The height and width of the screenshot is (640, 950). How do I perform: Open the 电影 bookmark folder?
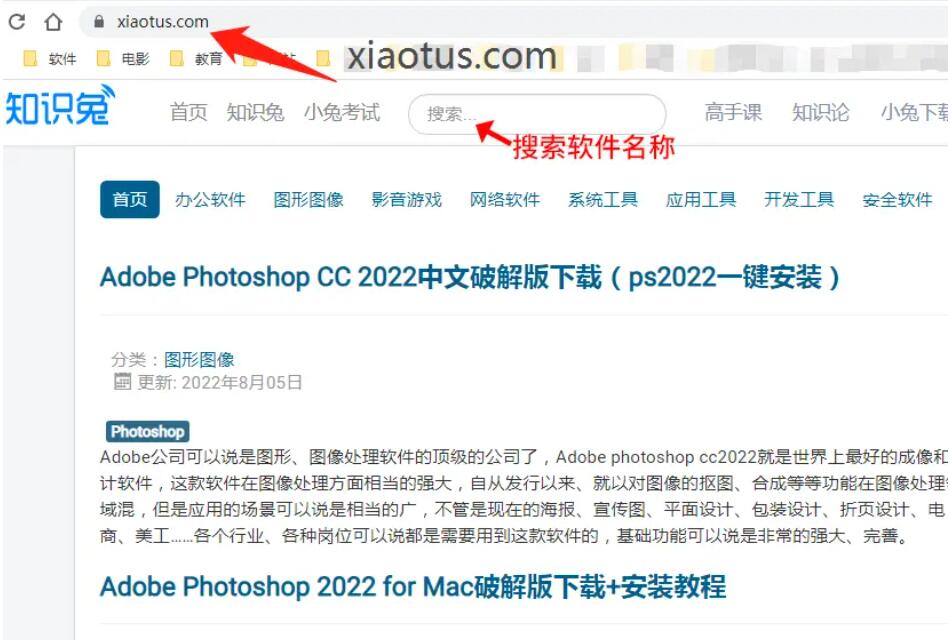123,59
